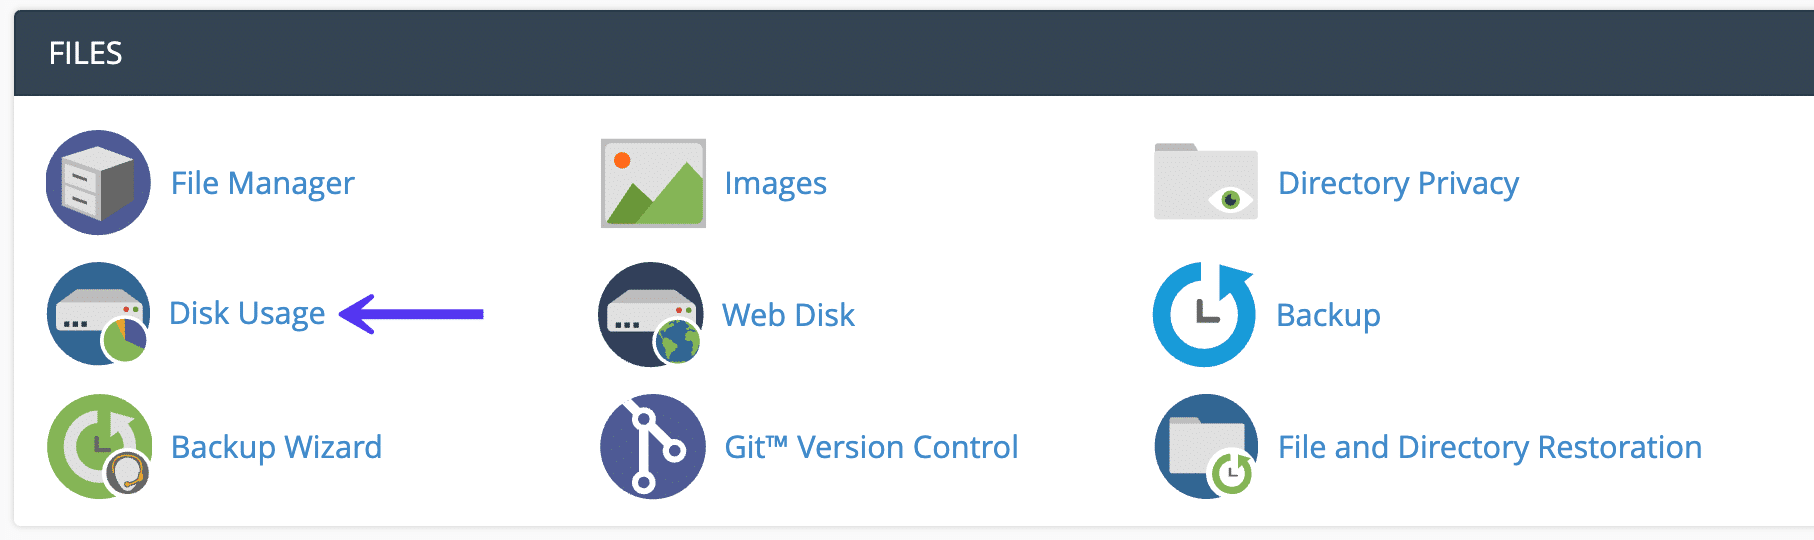
Task: Click the Git Version Control branch icon
Action: coord(652,446)
